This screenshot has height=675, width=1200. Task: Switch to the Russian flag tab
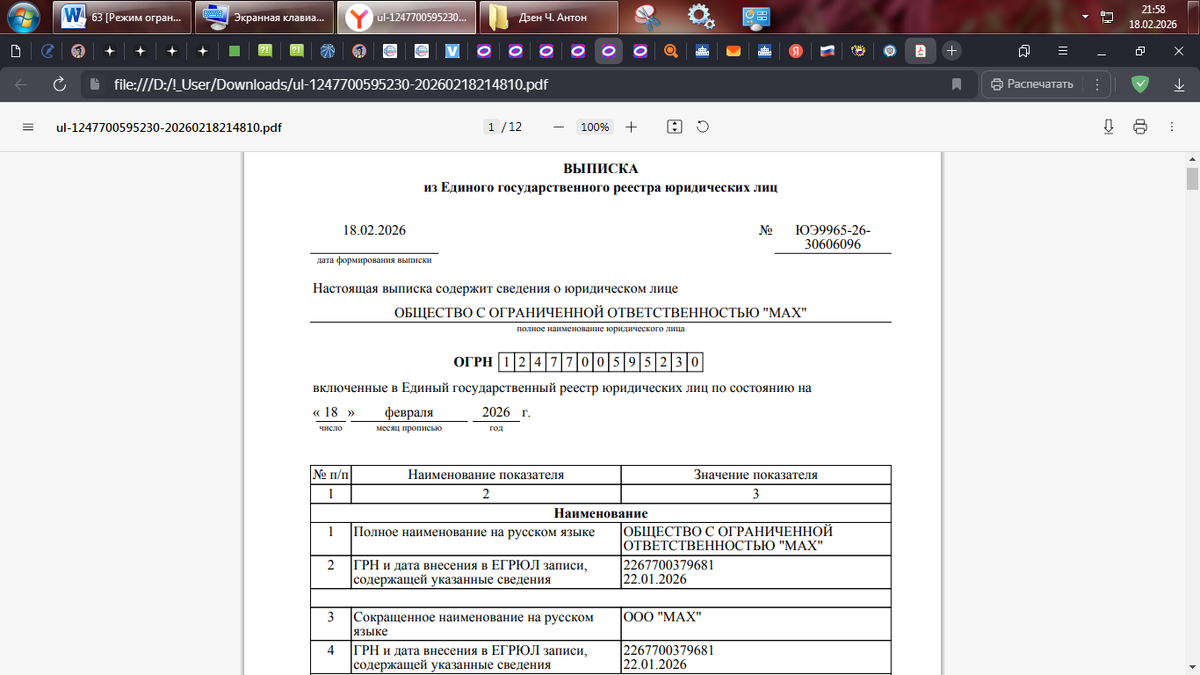coord(827,50)
